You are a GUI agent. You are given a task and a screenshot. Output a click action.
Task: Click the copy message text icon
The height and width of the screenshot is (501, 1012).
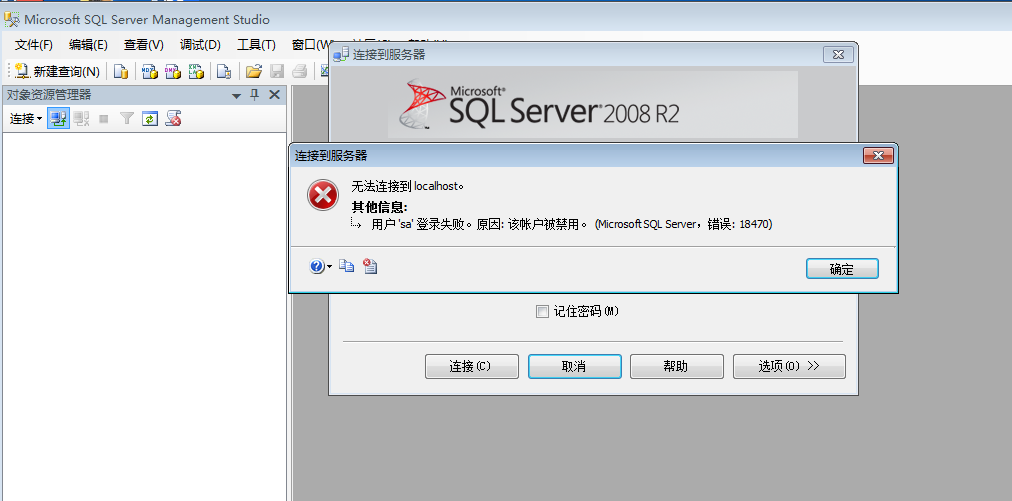click(x=347, y=265)
